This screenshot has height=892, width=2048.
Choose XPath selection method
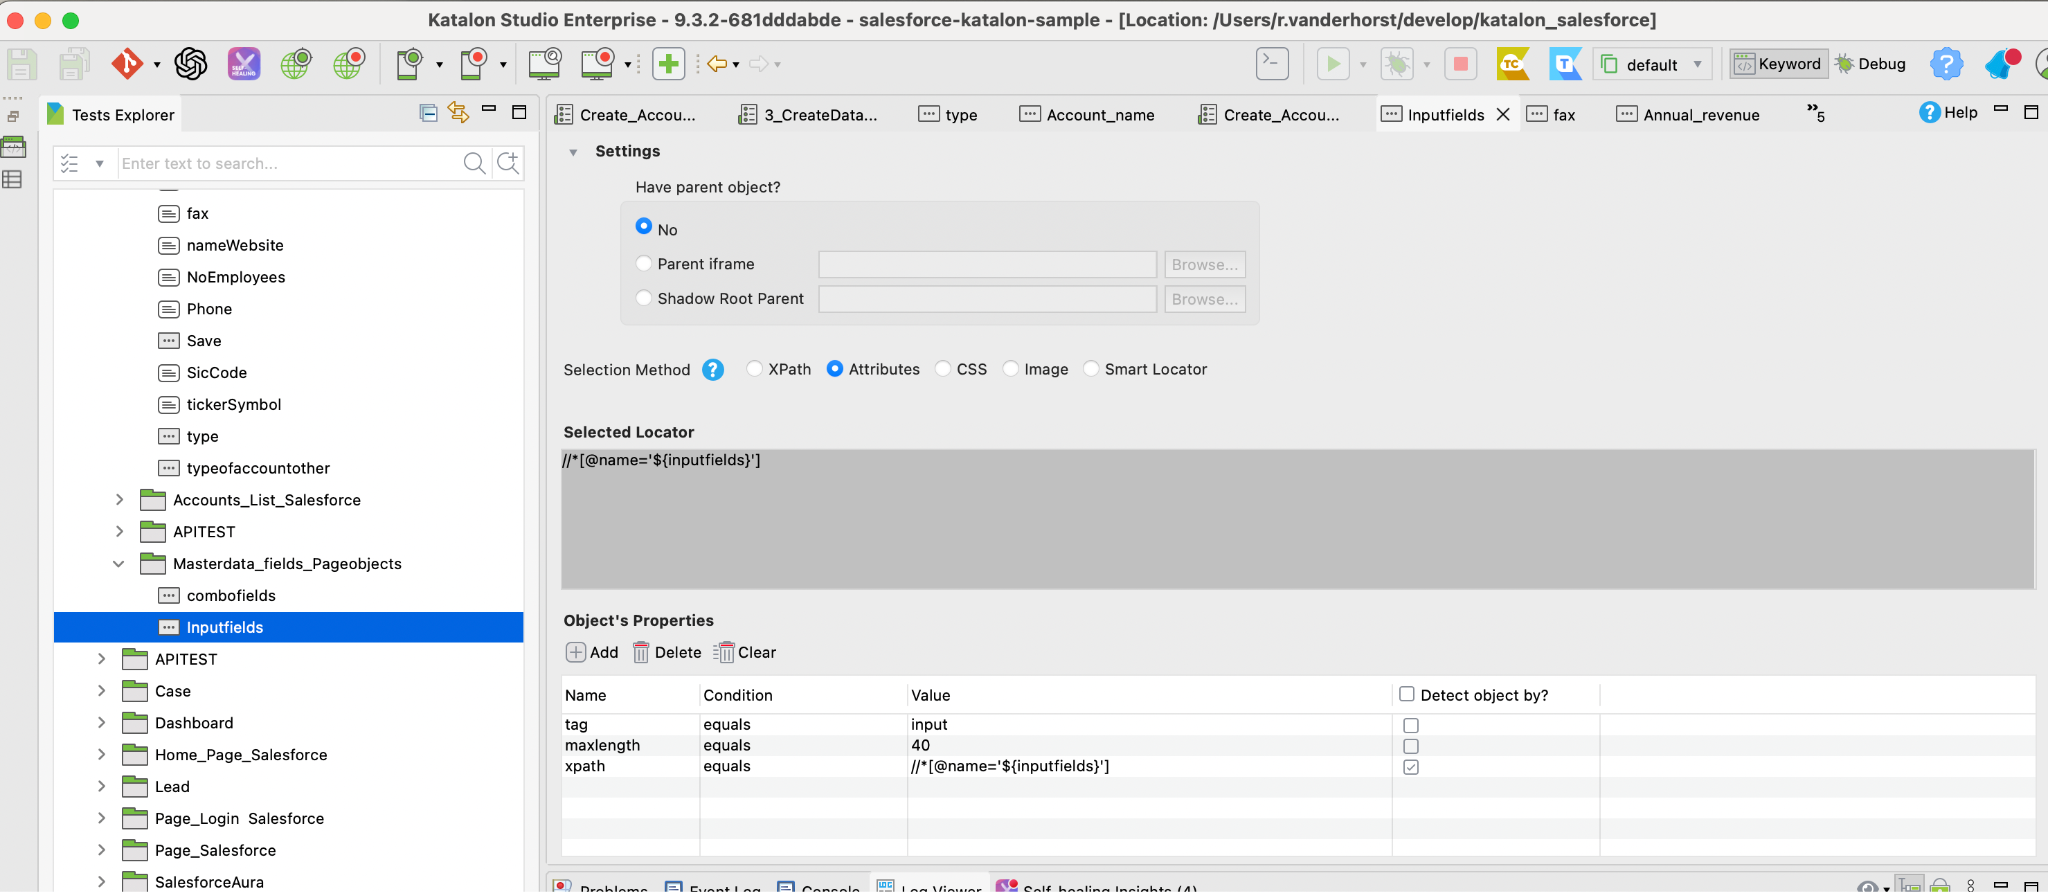click(755, 369)
